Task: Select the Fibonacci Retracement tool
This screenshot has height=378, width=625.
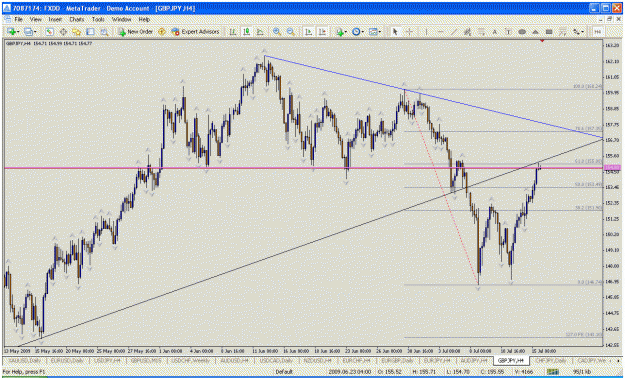Action: click(482, 32)
